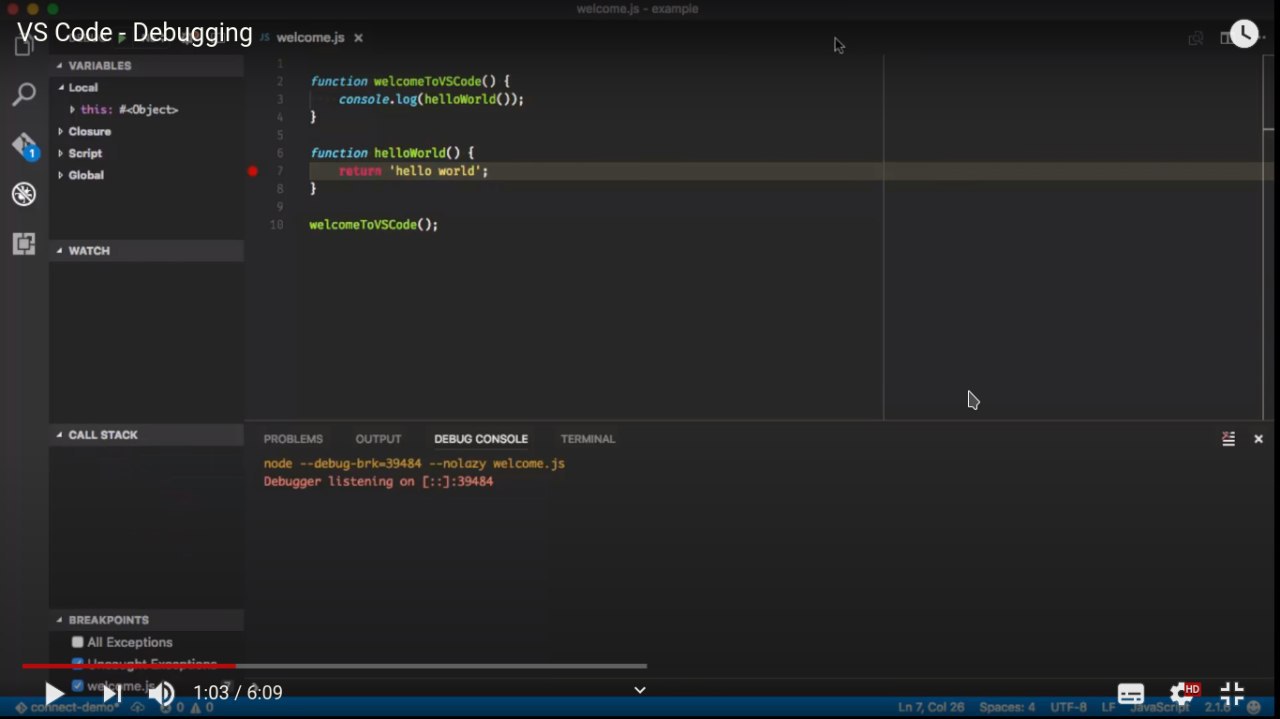Mute the video volume

tap(161, 693)
